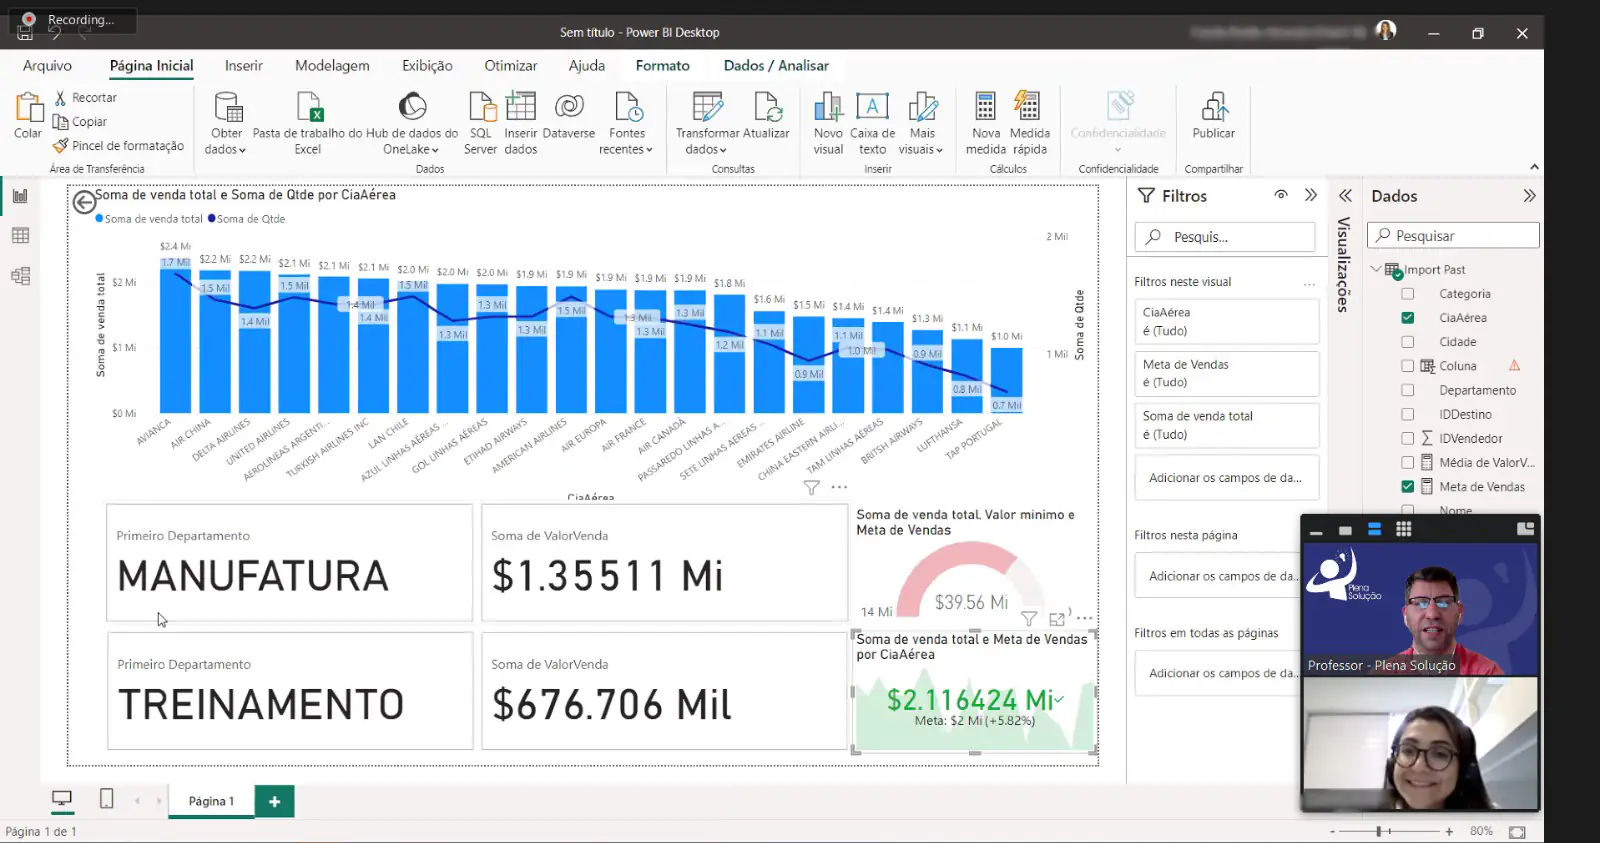The height and width of the screenshot is (843, 1600).
Task: Click Inserir dados table icon
Action: pos(521,108)
